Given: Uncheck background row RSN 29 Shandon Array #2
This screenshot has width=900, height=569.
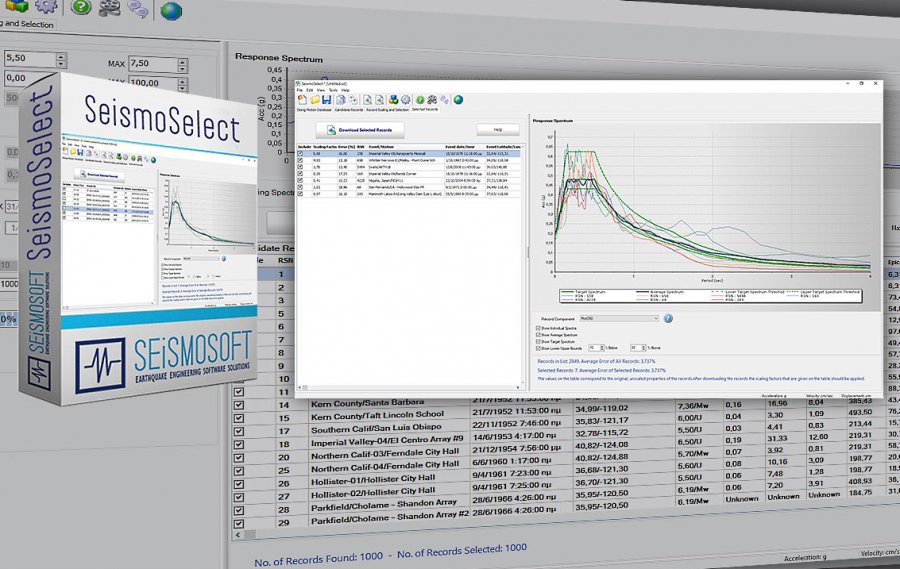Looking at the screenshot, I should [x=239, y=524].
